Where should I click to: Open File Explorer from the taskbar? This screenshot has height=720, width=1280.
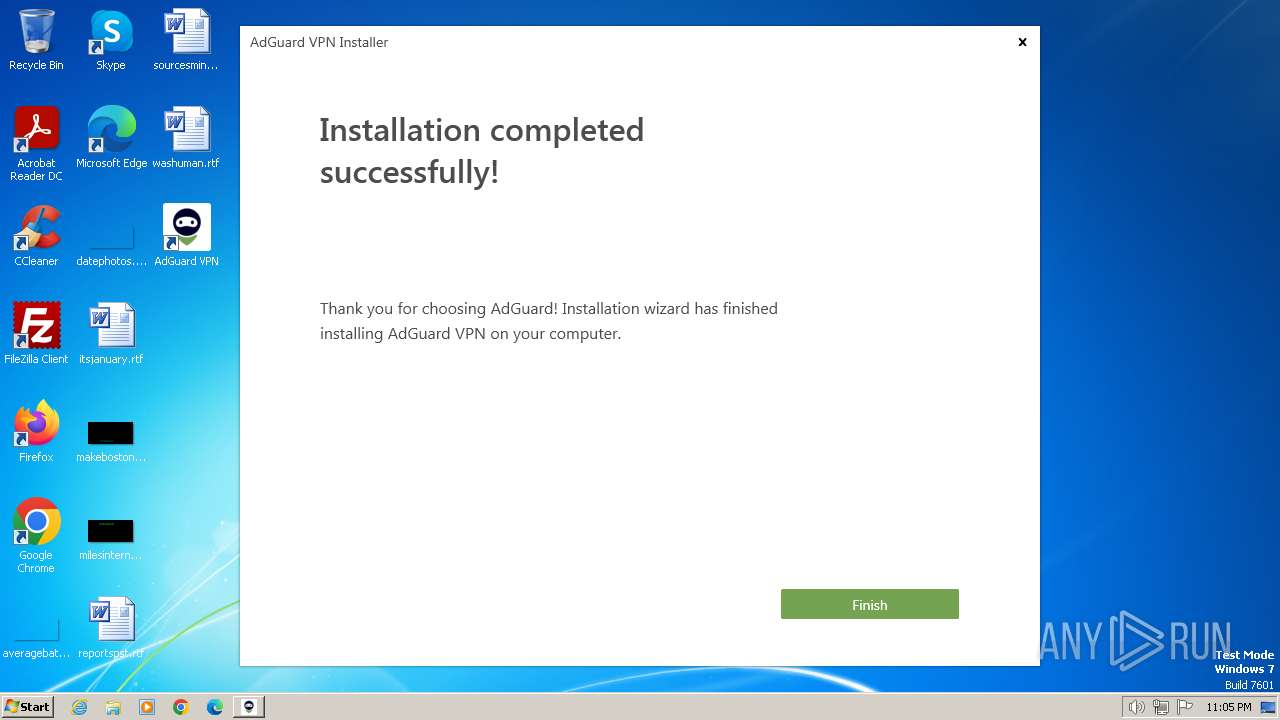point(113,707)
